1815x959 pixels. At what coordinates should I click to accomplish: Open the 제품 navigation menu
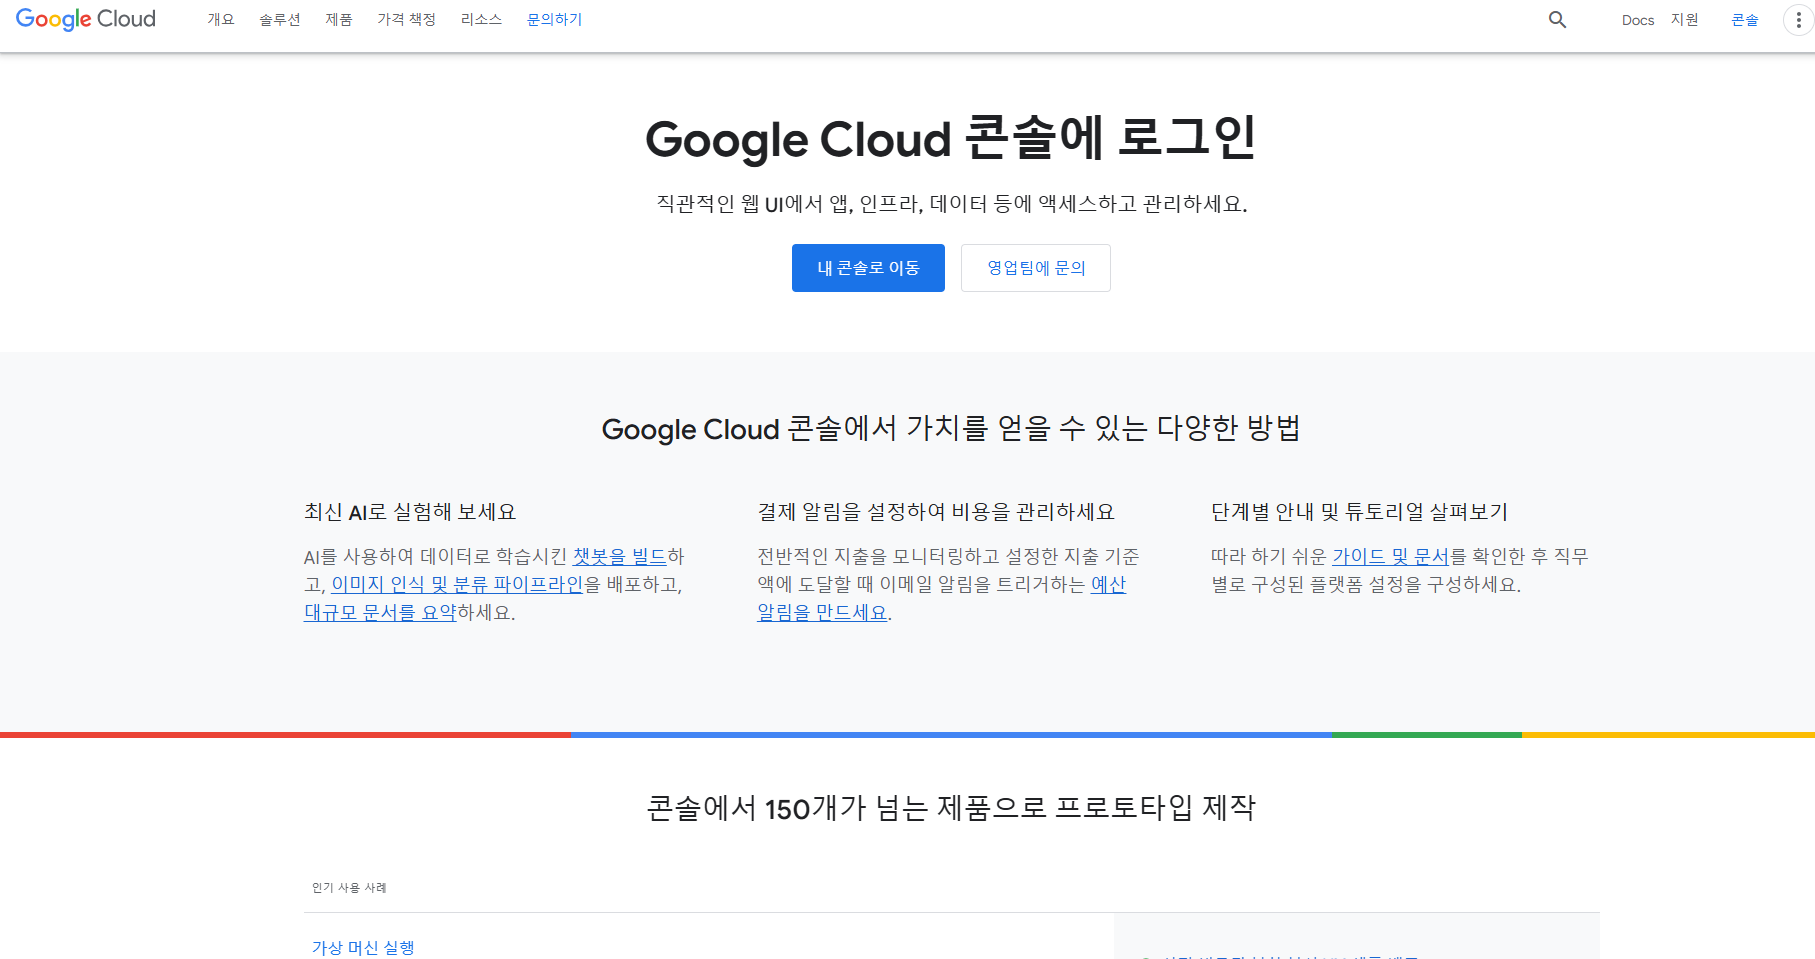tap(339, 19)
